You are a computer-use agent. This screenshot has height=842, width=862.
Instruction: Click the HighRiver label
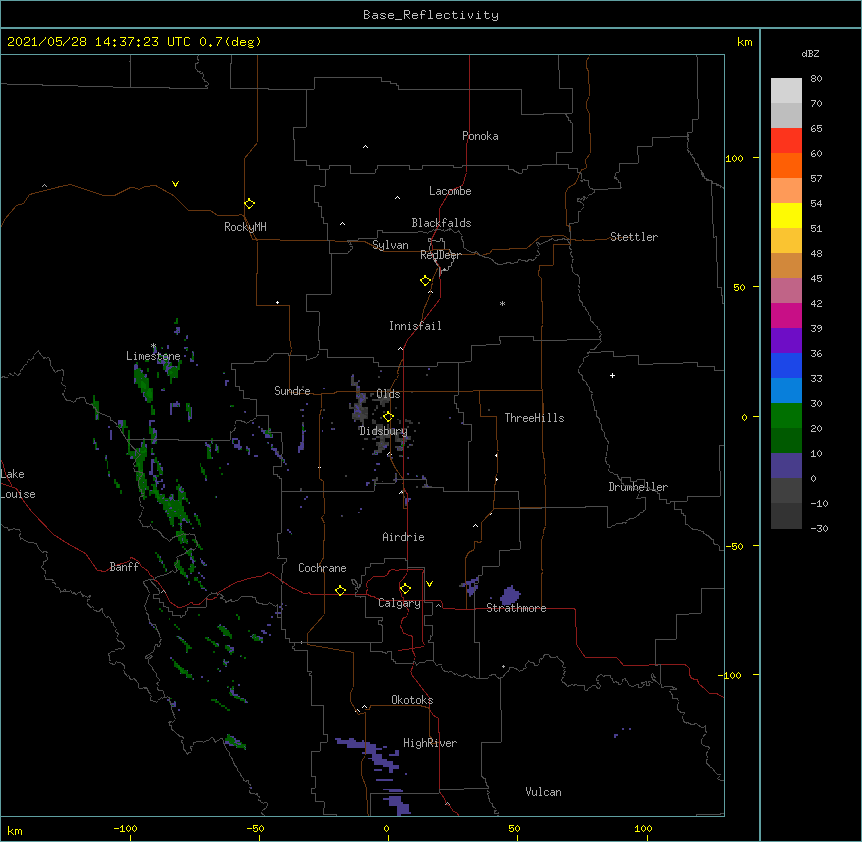tap(430, 743)
